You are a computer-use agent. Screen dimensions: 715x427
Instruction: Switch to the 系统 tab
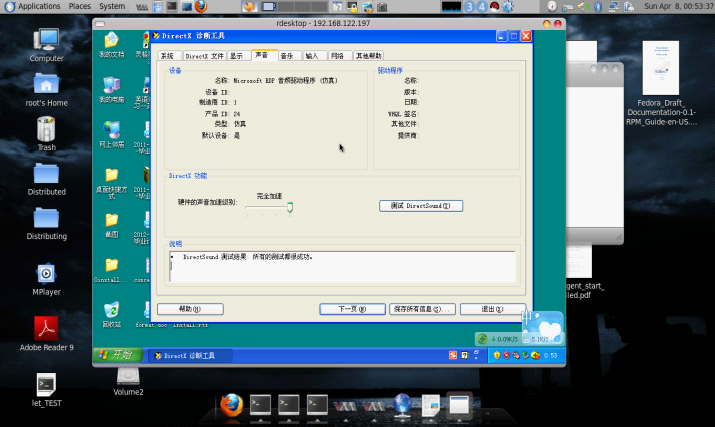click(x=168, y=56)
